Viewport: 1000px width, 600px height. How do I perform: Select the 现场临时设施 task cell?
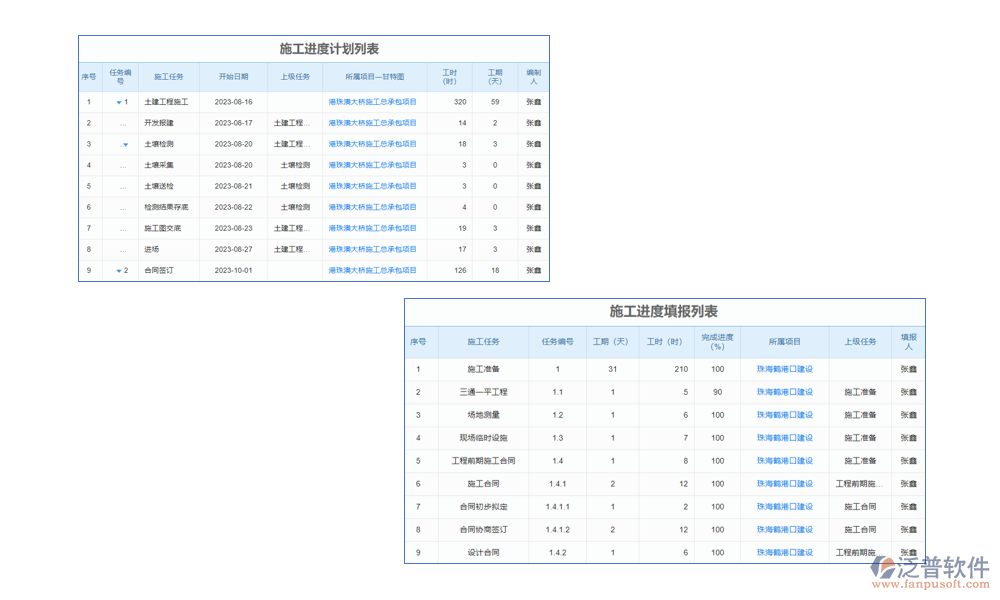[483, 438]
